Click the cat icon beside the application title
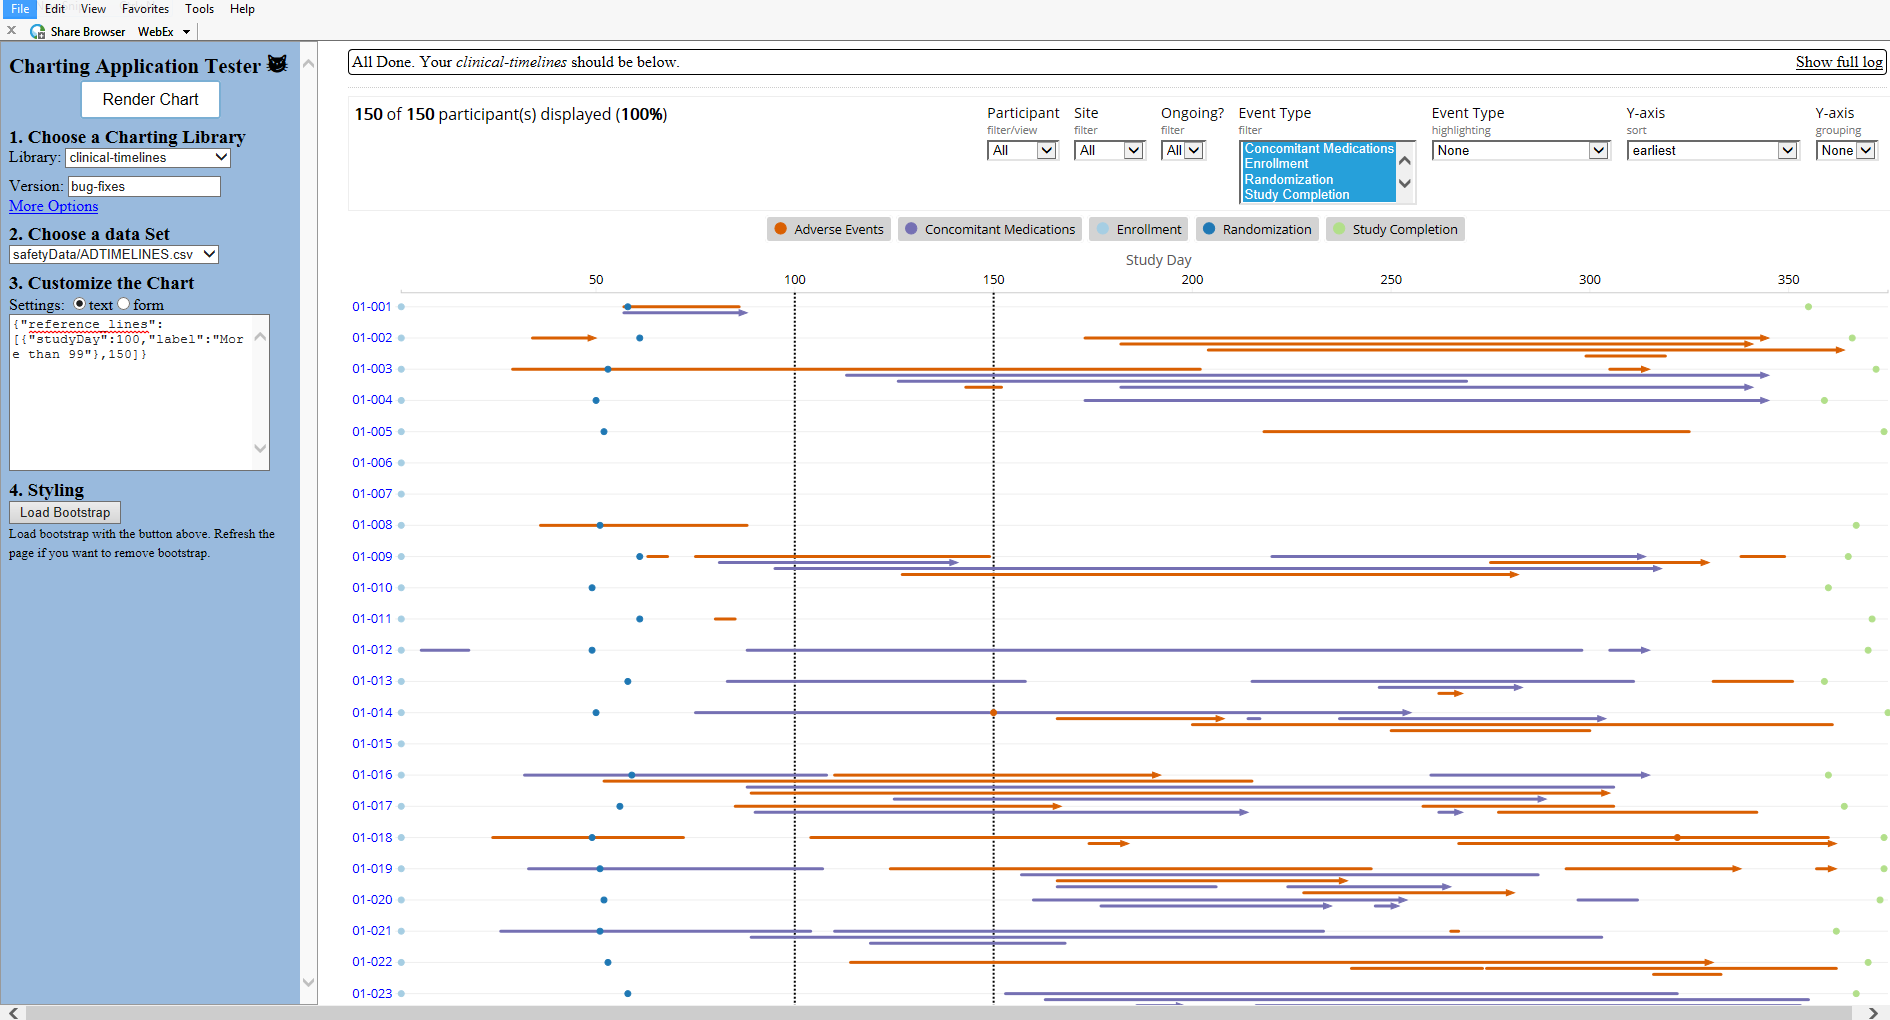Viewport: 1890px width, 1020px height. 277,64
